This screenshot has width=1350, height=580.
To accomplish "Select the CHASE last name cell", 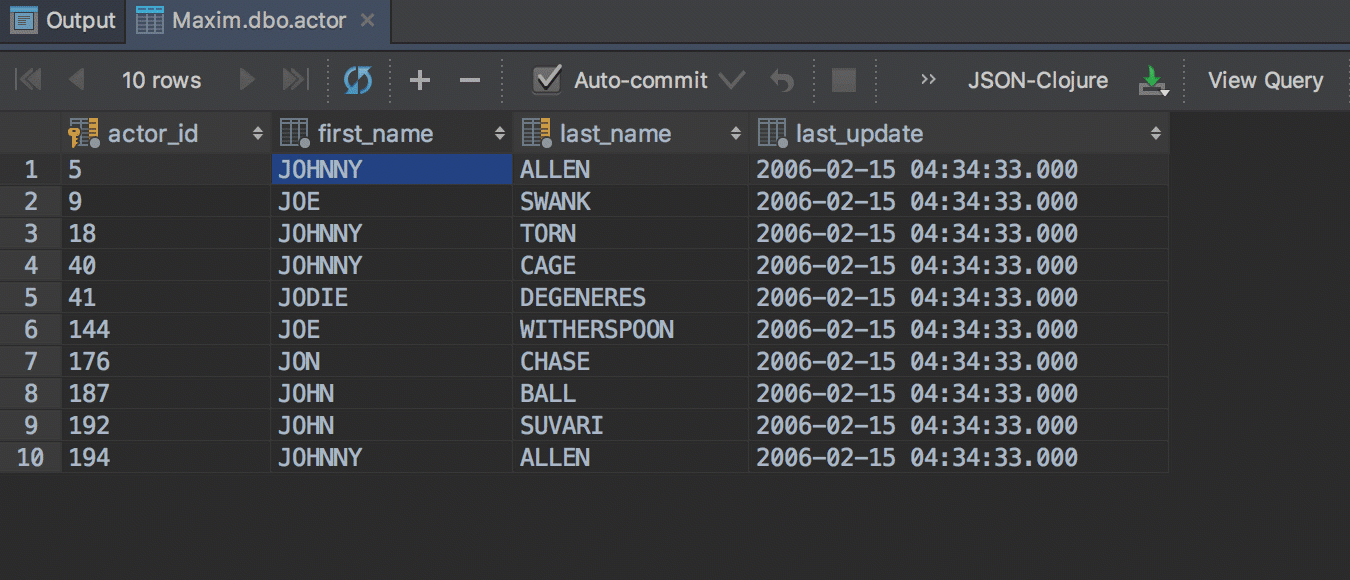I will pyautogui.click(x=631, y=361).
